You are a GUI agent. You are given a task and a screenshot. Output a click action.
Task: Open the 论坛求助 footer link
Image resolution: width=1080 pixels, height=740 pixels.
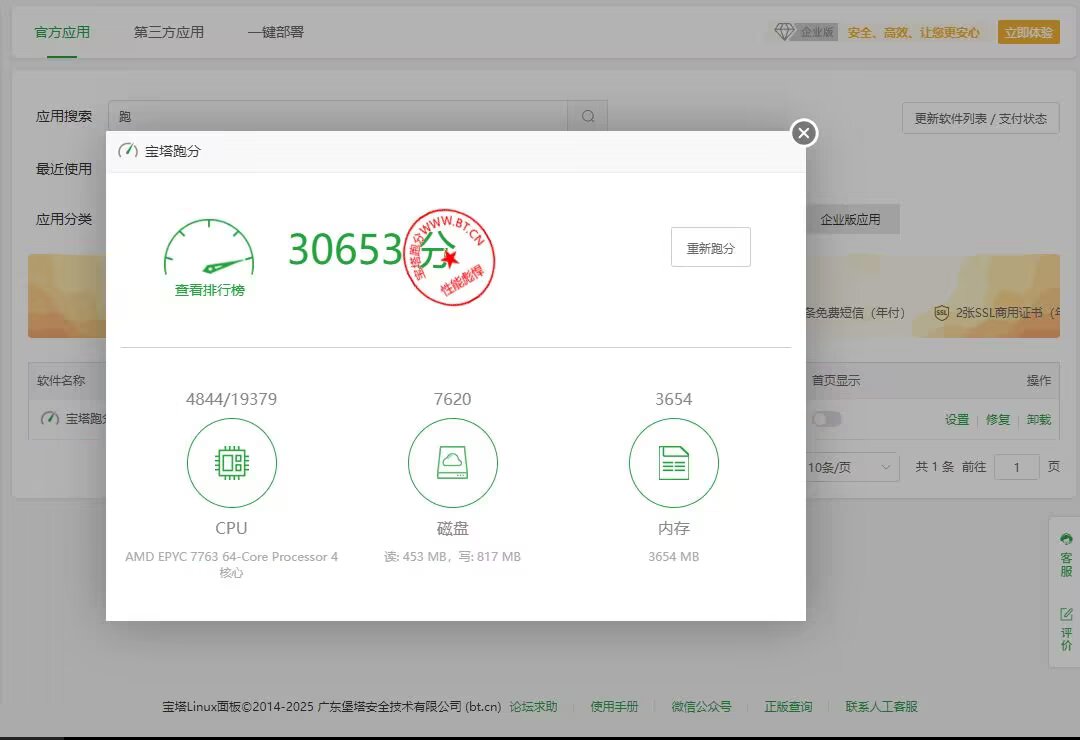pos(533,706)
